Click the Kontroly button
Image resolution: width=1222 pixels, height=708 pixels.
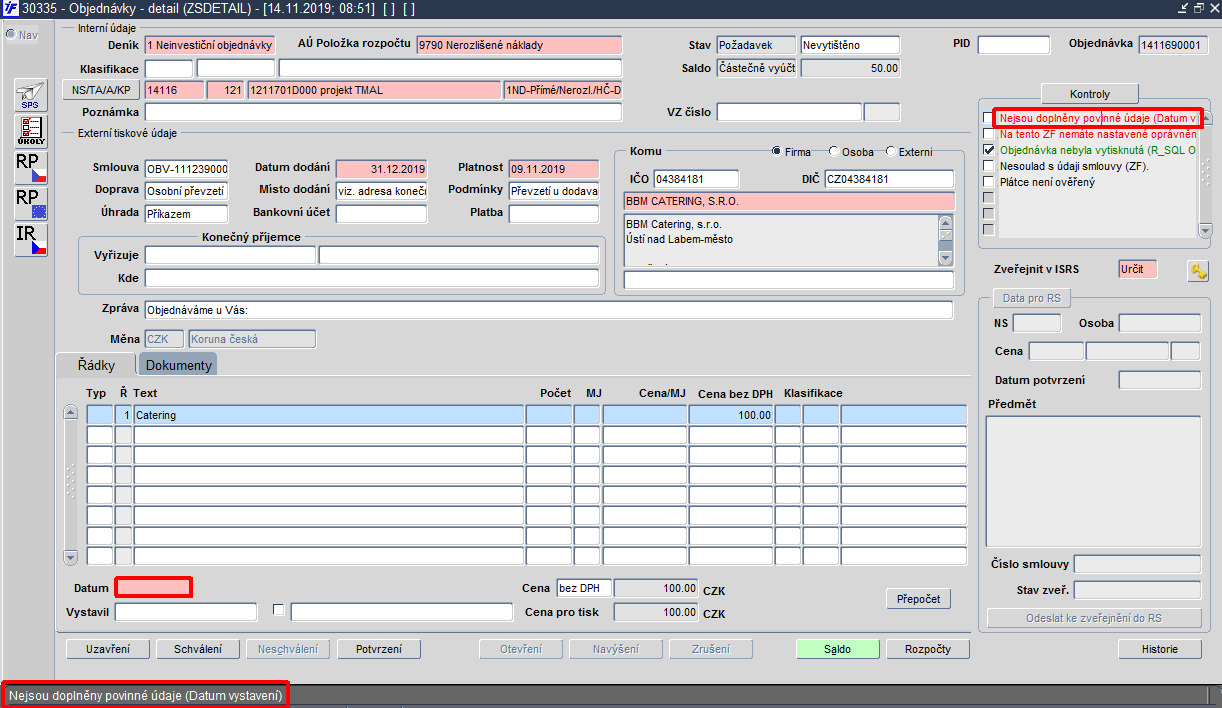(1090, 94)
